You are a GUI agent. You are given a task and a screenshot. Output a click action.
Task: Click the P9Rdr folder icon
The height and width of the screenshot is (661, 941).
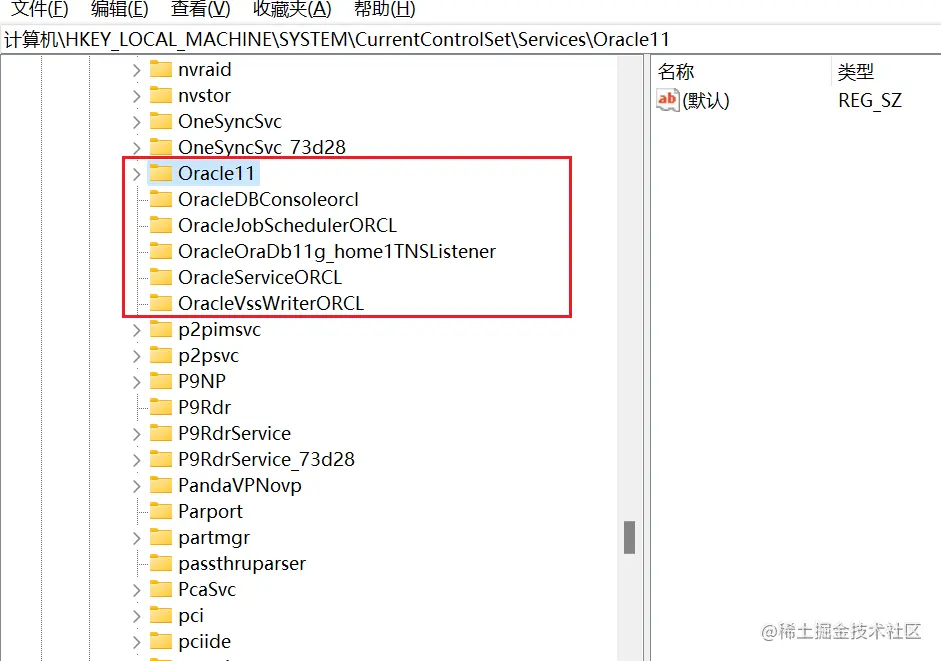pos(160,407)
